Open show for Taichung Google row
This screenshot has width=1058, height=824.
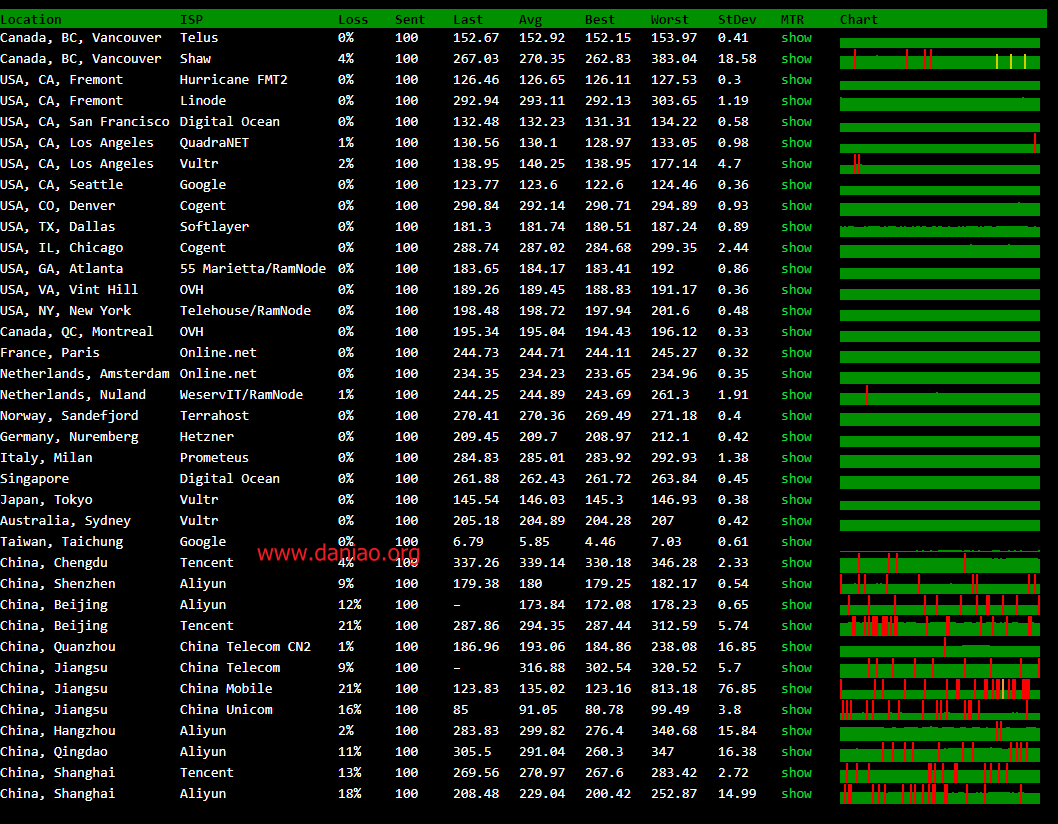[x=796, y=541]
